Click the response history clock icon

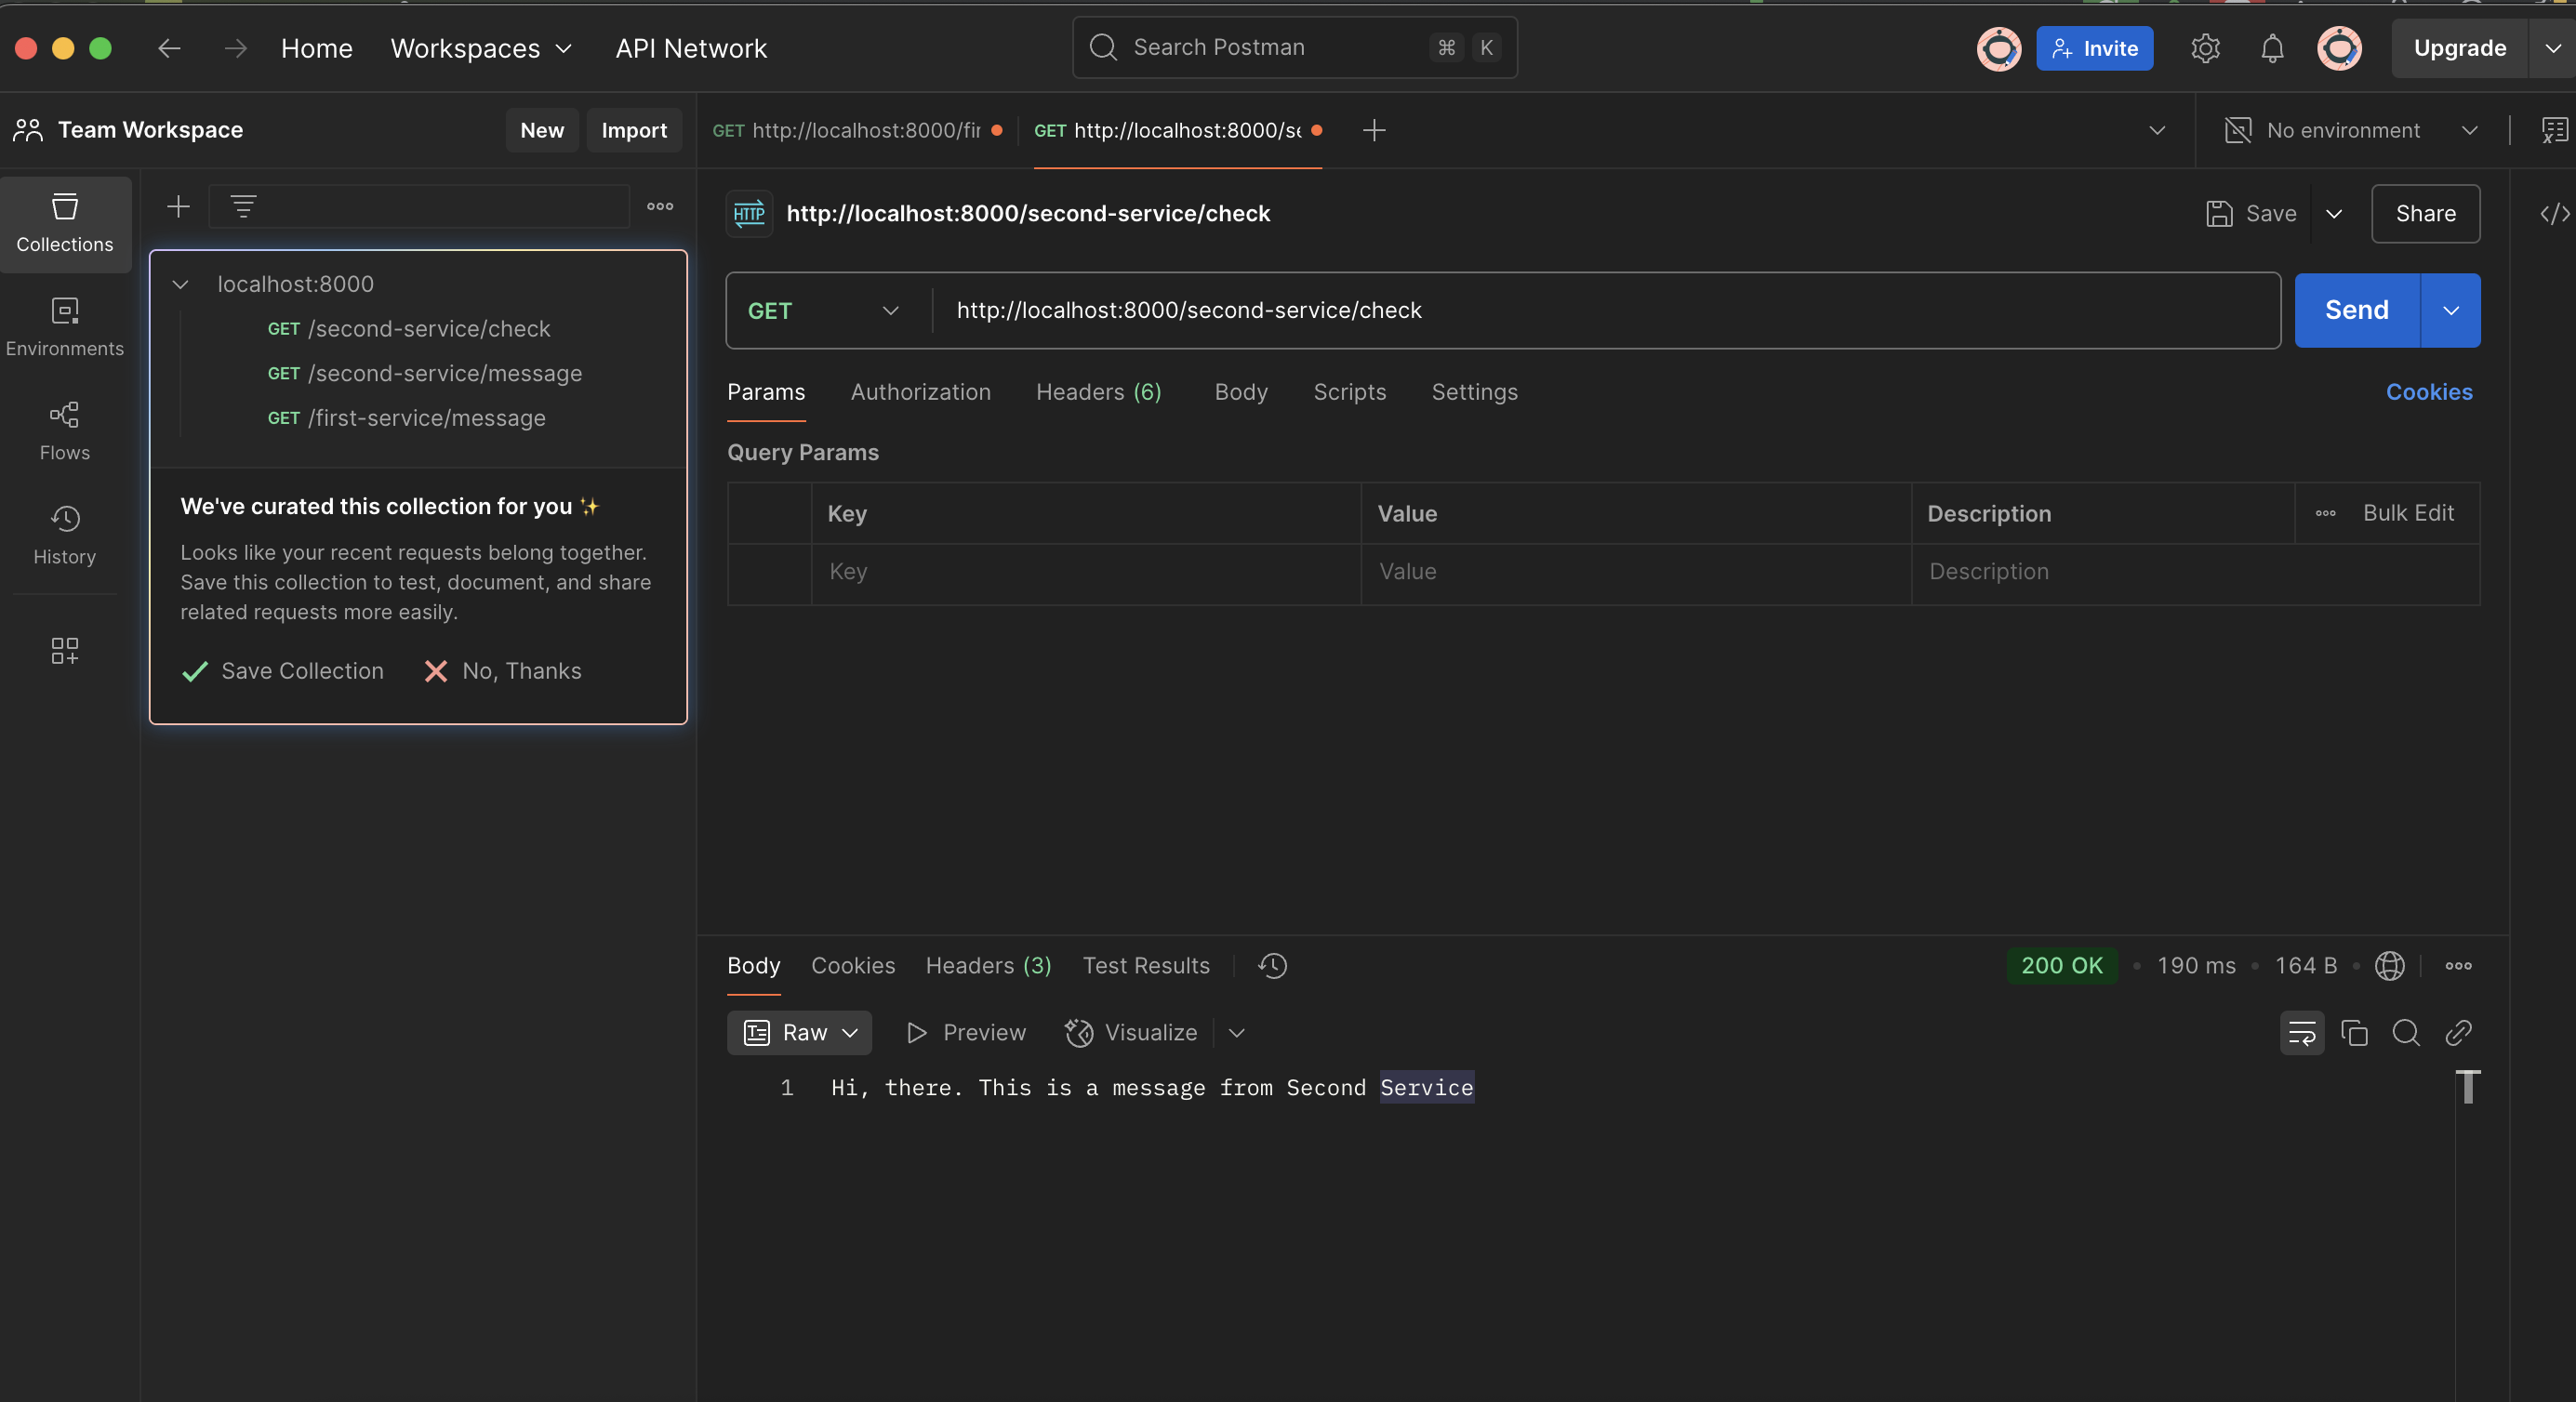coord(1272,965)
